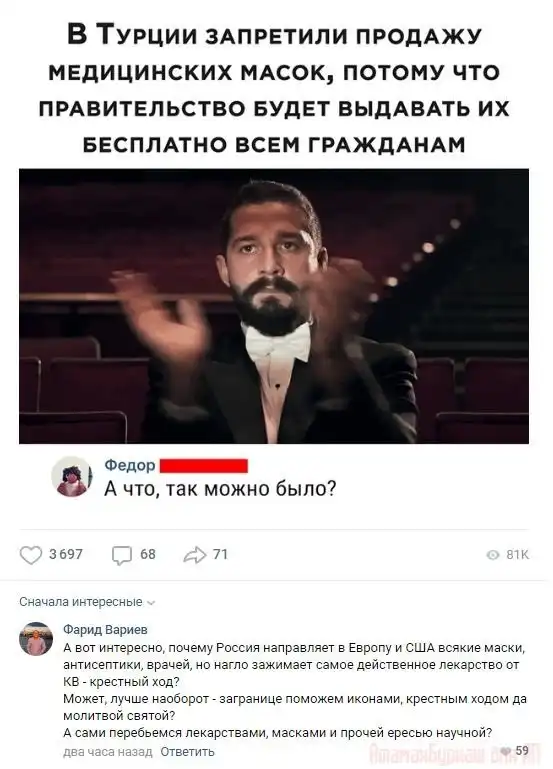Click the chevron next to Сначала интересные
Viewport: 553px width, 769px height.
pos(151,603)
